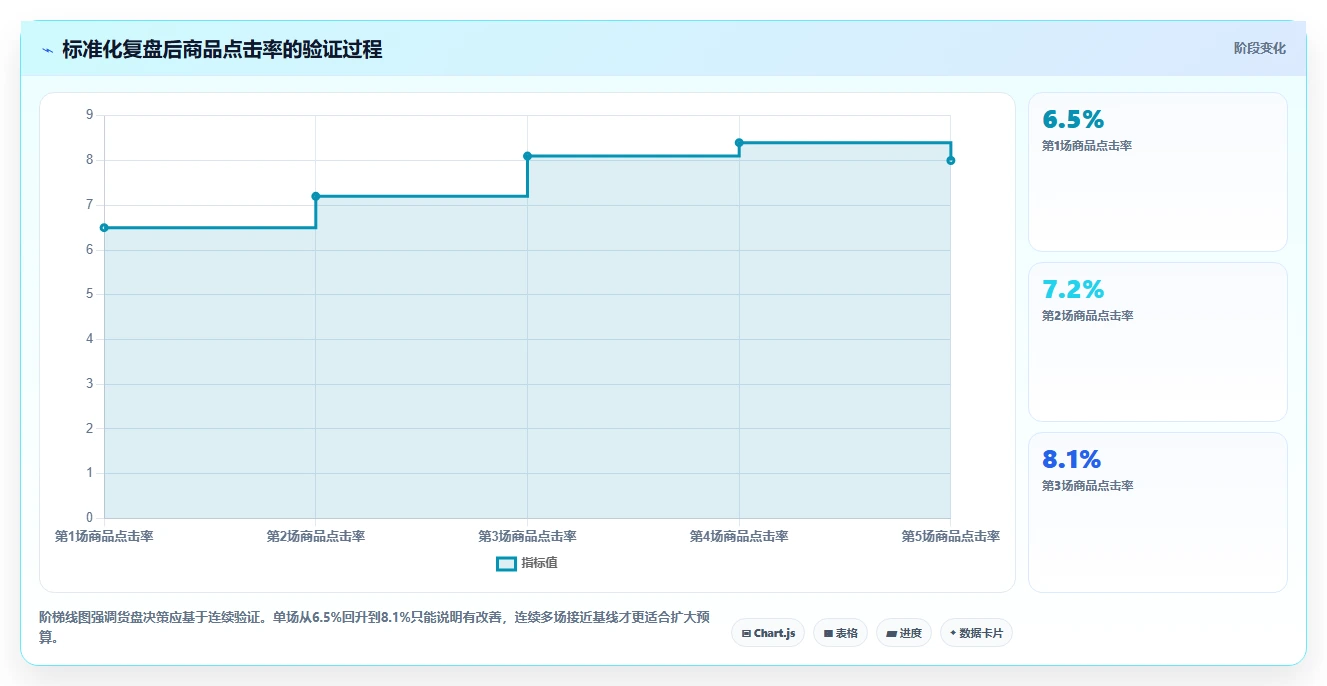Click the x-axis label 第3场商品点击率
The height and width of the screenshot is (686, 1327).
coord(527,537)
